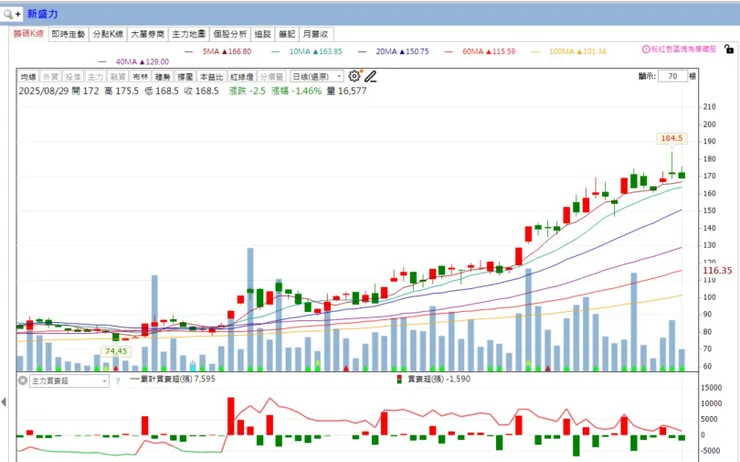Switch to the 大量券商 tab
The image size is (740, 462).
147,34
